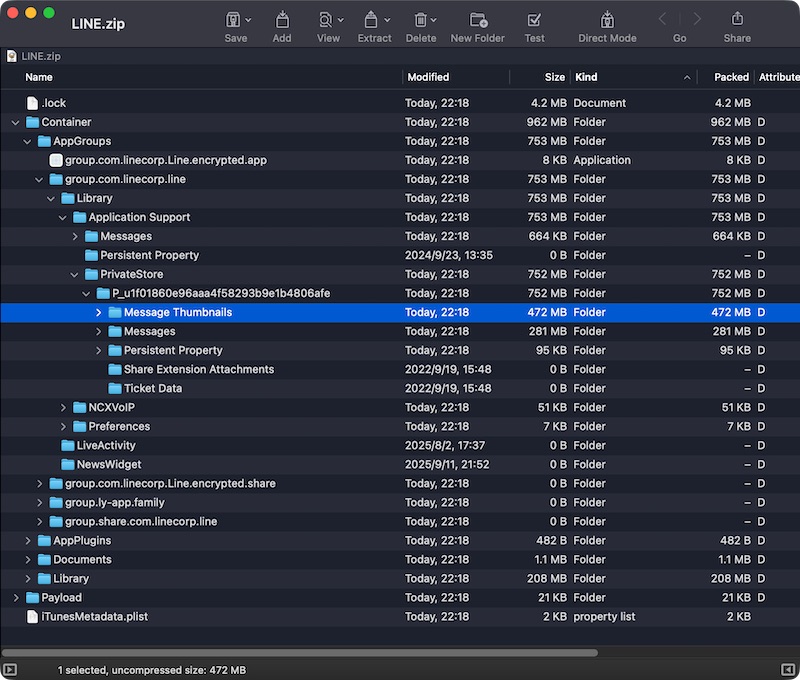Click the New Folder toolbar icon

(x=478, y=20)
